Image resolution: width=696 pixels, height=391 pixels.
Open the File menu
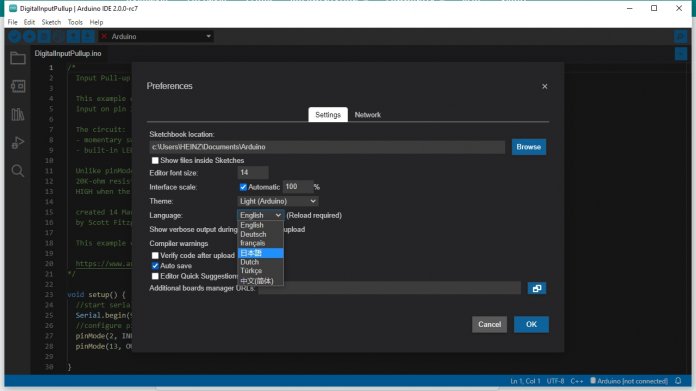(12, 22)
